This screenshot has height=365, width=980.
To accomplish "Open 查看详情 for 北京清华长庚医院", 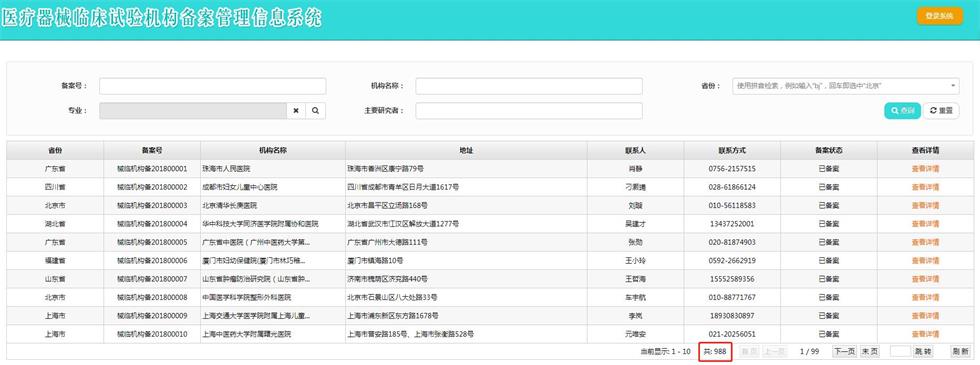I will click(925, 206).
